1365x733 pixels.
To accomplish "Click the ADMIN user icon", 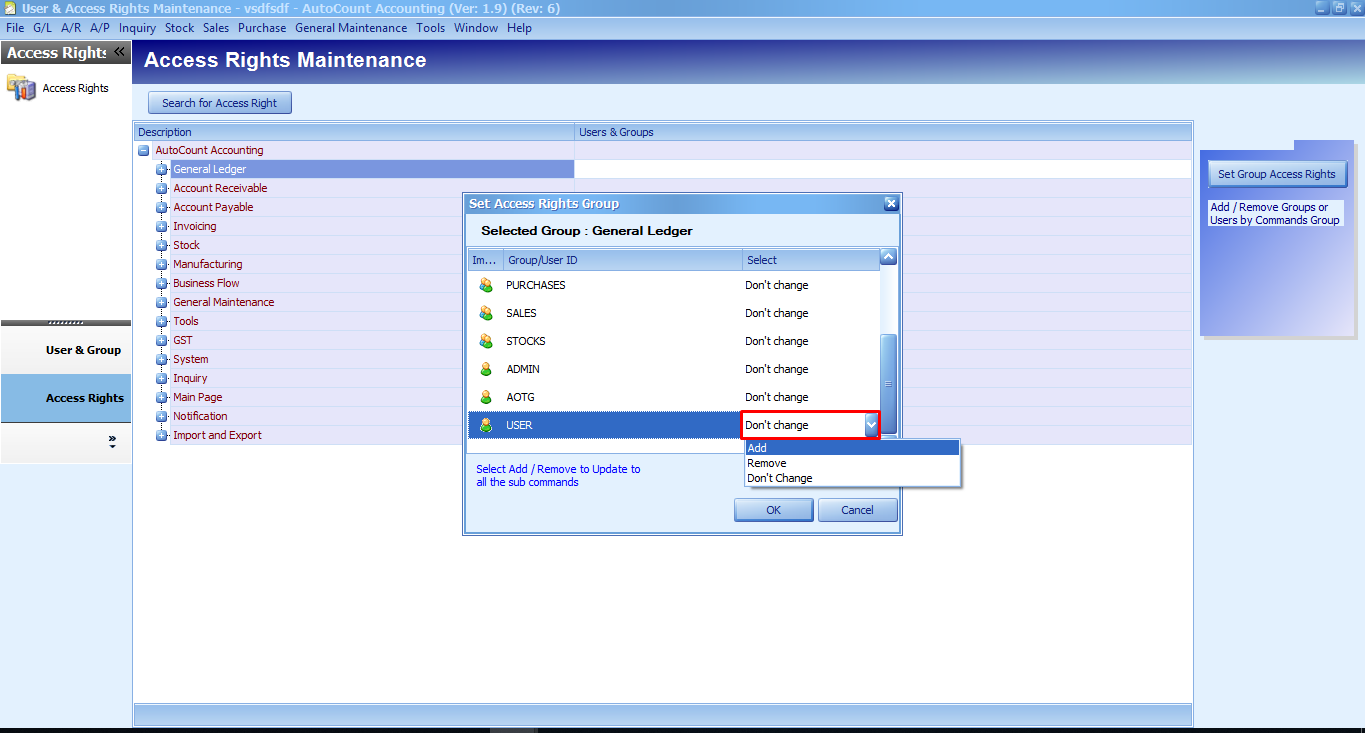I will click(x=486, y=369).
